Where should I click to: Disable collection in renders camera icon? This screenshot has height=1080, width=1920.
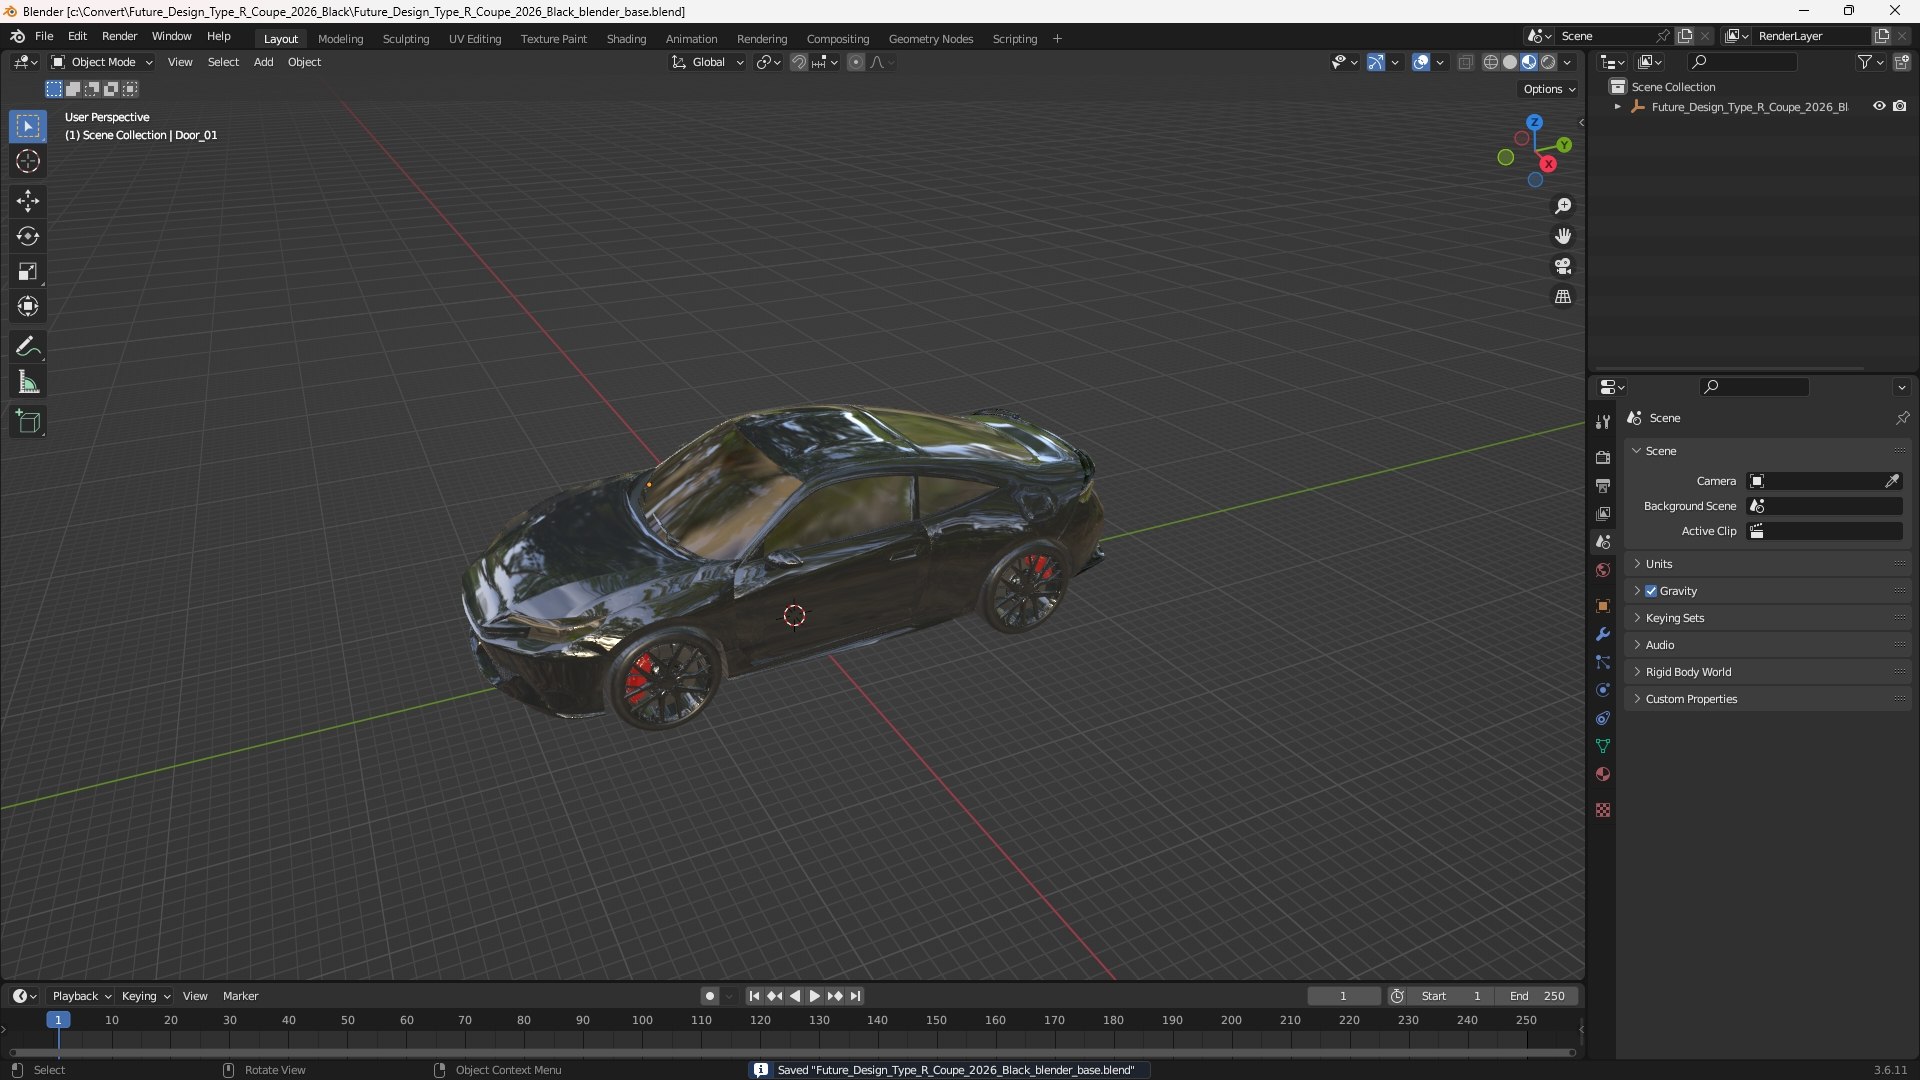point(1899,106)
